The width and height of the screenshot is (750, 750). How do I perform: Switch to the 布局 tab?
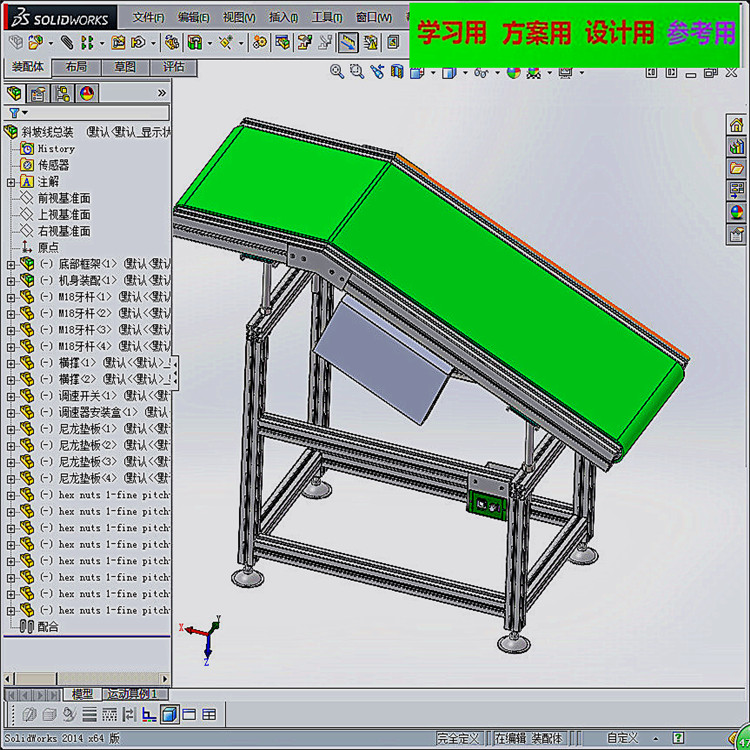tap(76, 67)
